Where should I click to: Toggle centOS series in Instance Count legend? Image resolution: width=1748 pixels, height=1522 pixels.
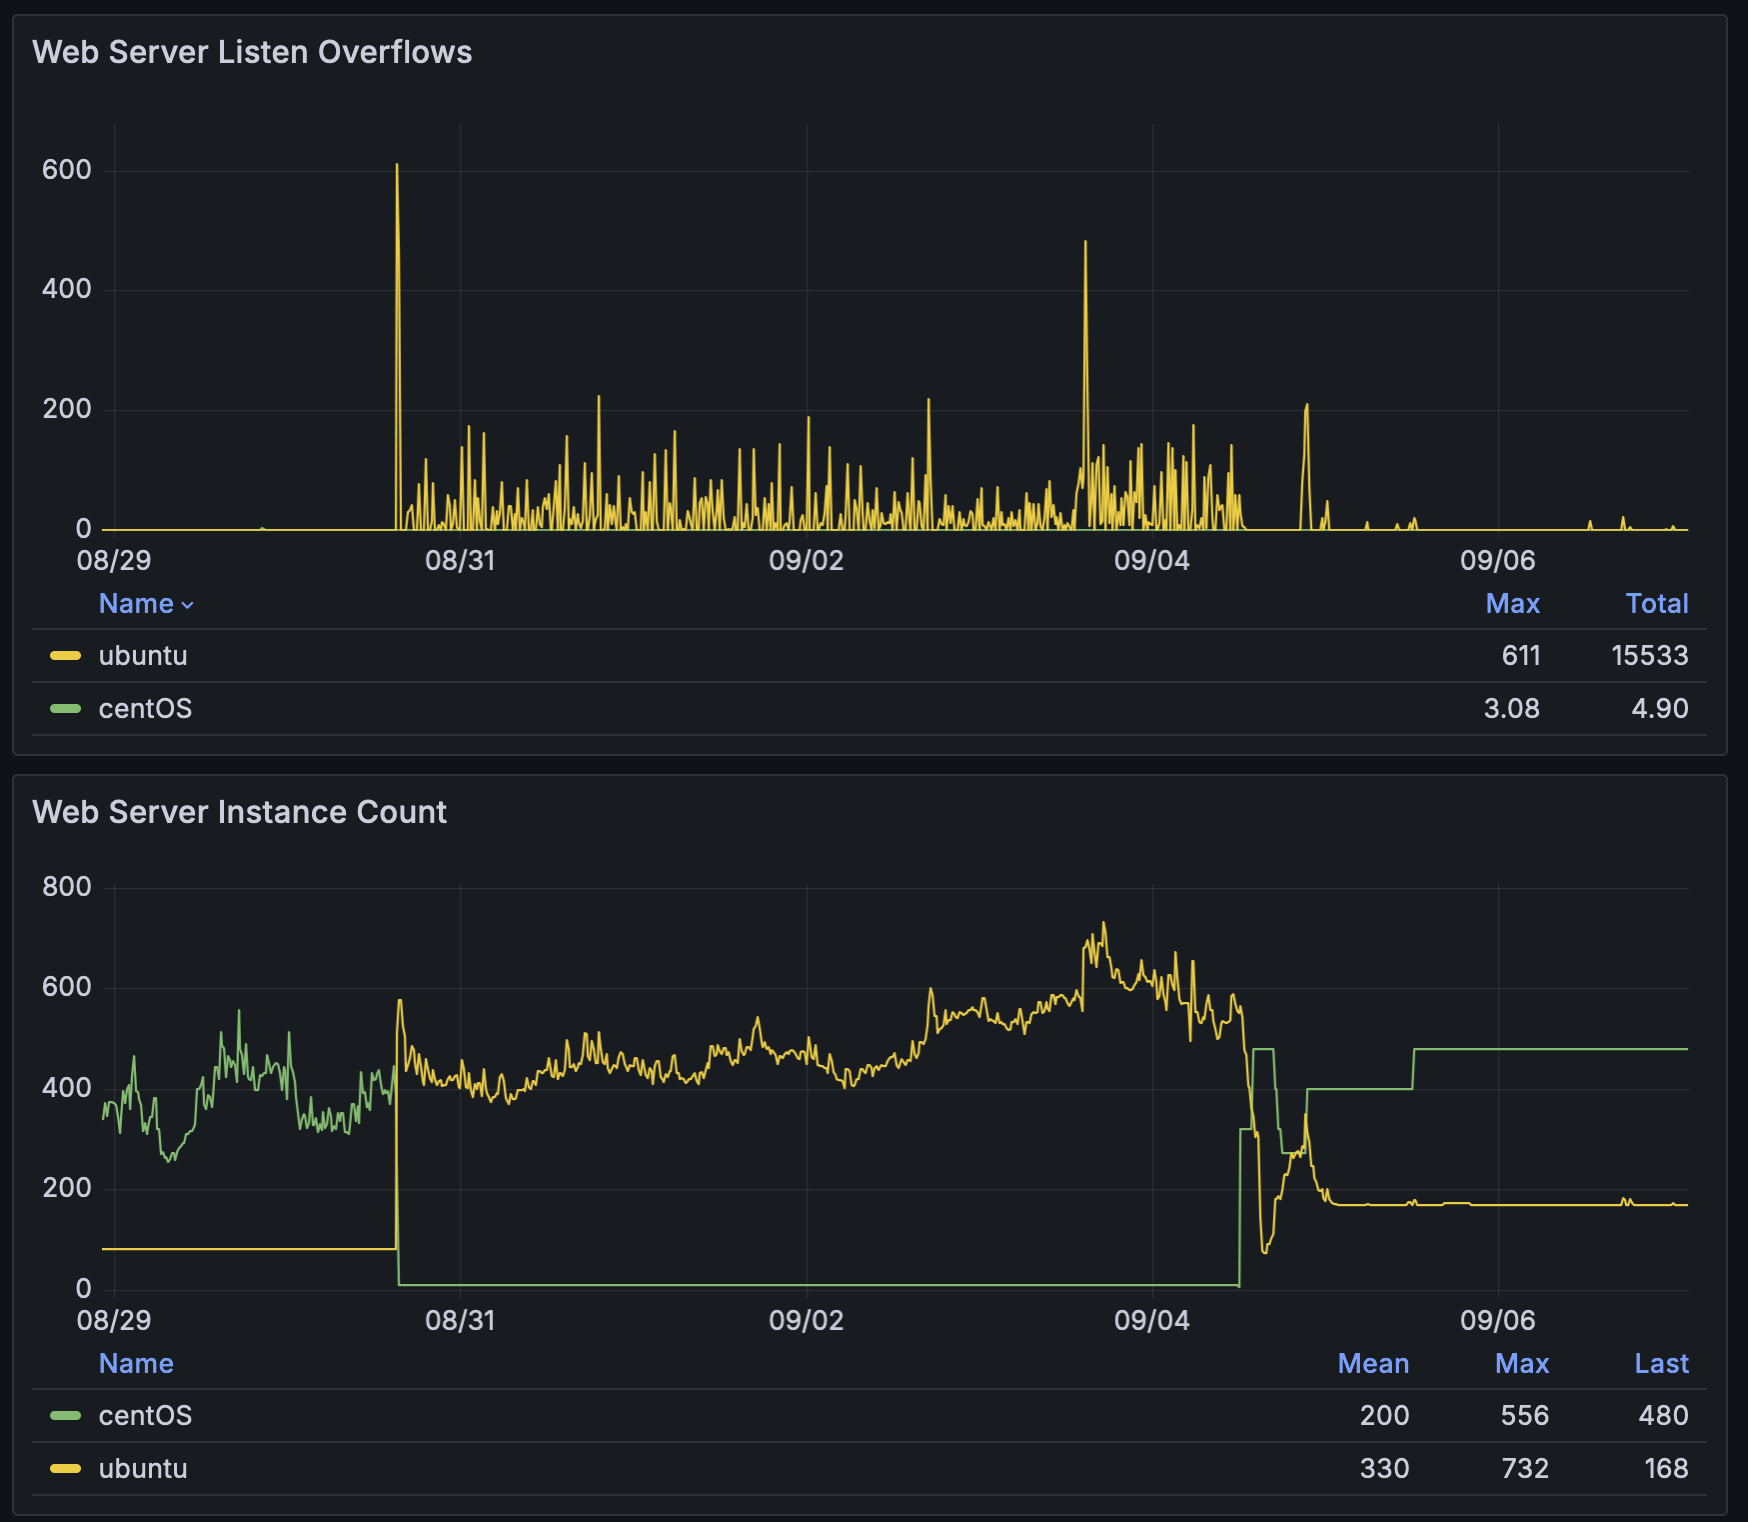145,1416
